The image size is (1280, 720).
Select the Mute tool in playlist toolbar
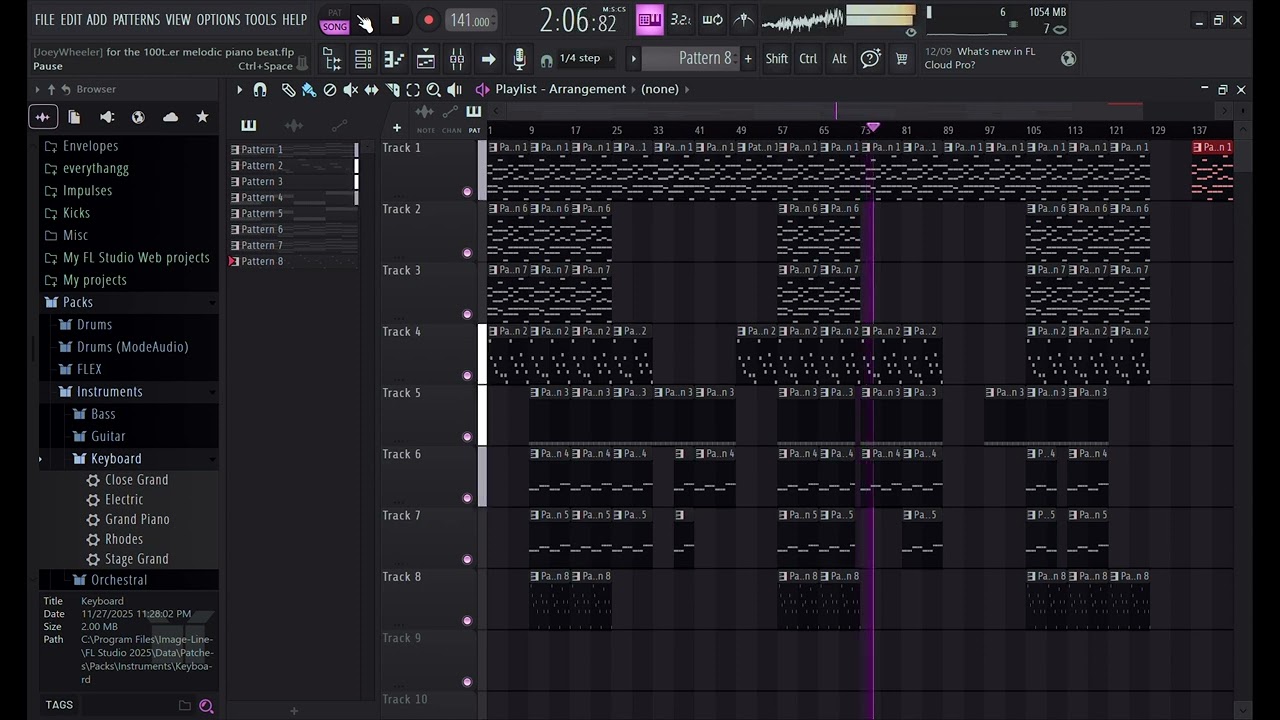(350, 90)
